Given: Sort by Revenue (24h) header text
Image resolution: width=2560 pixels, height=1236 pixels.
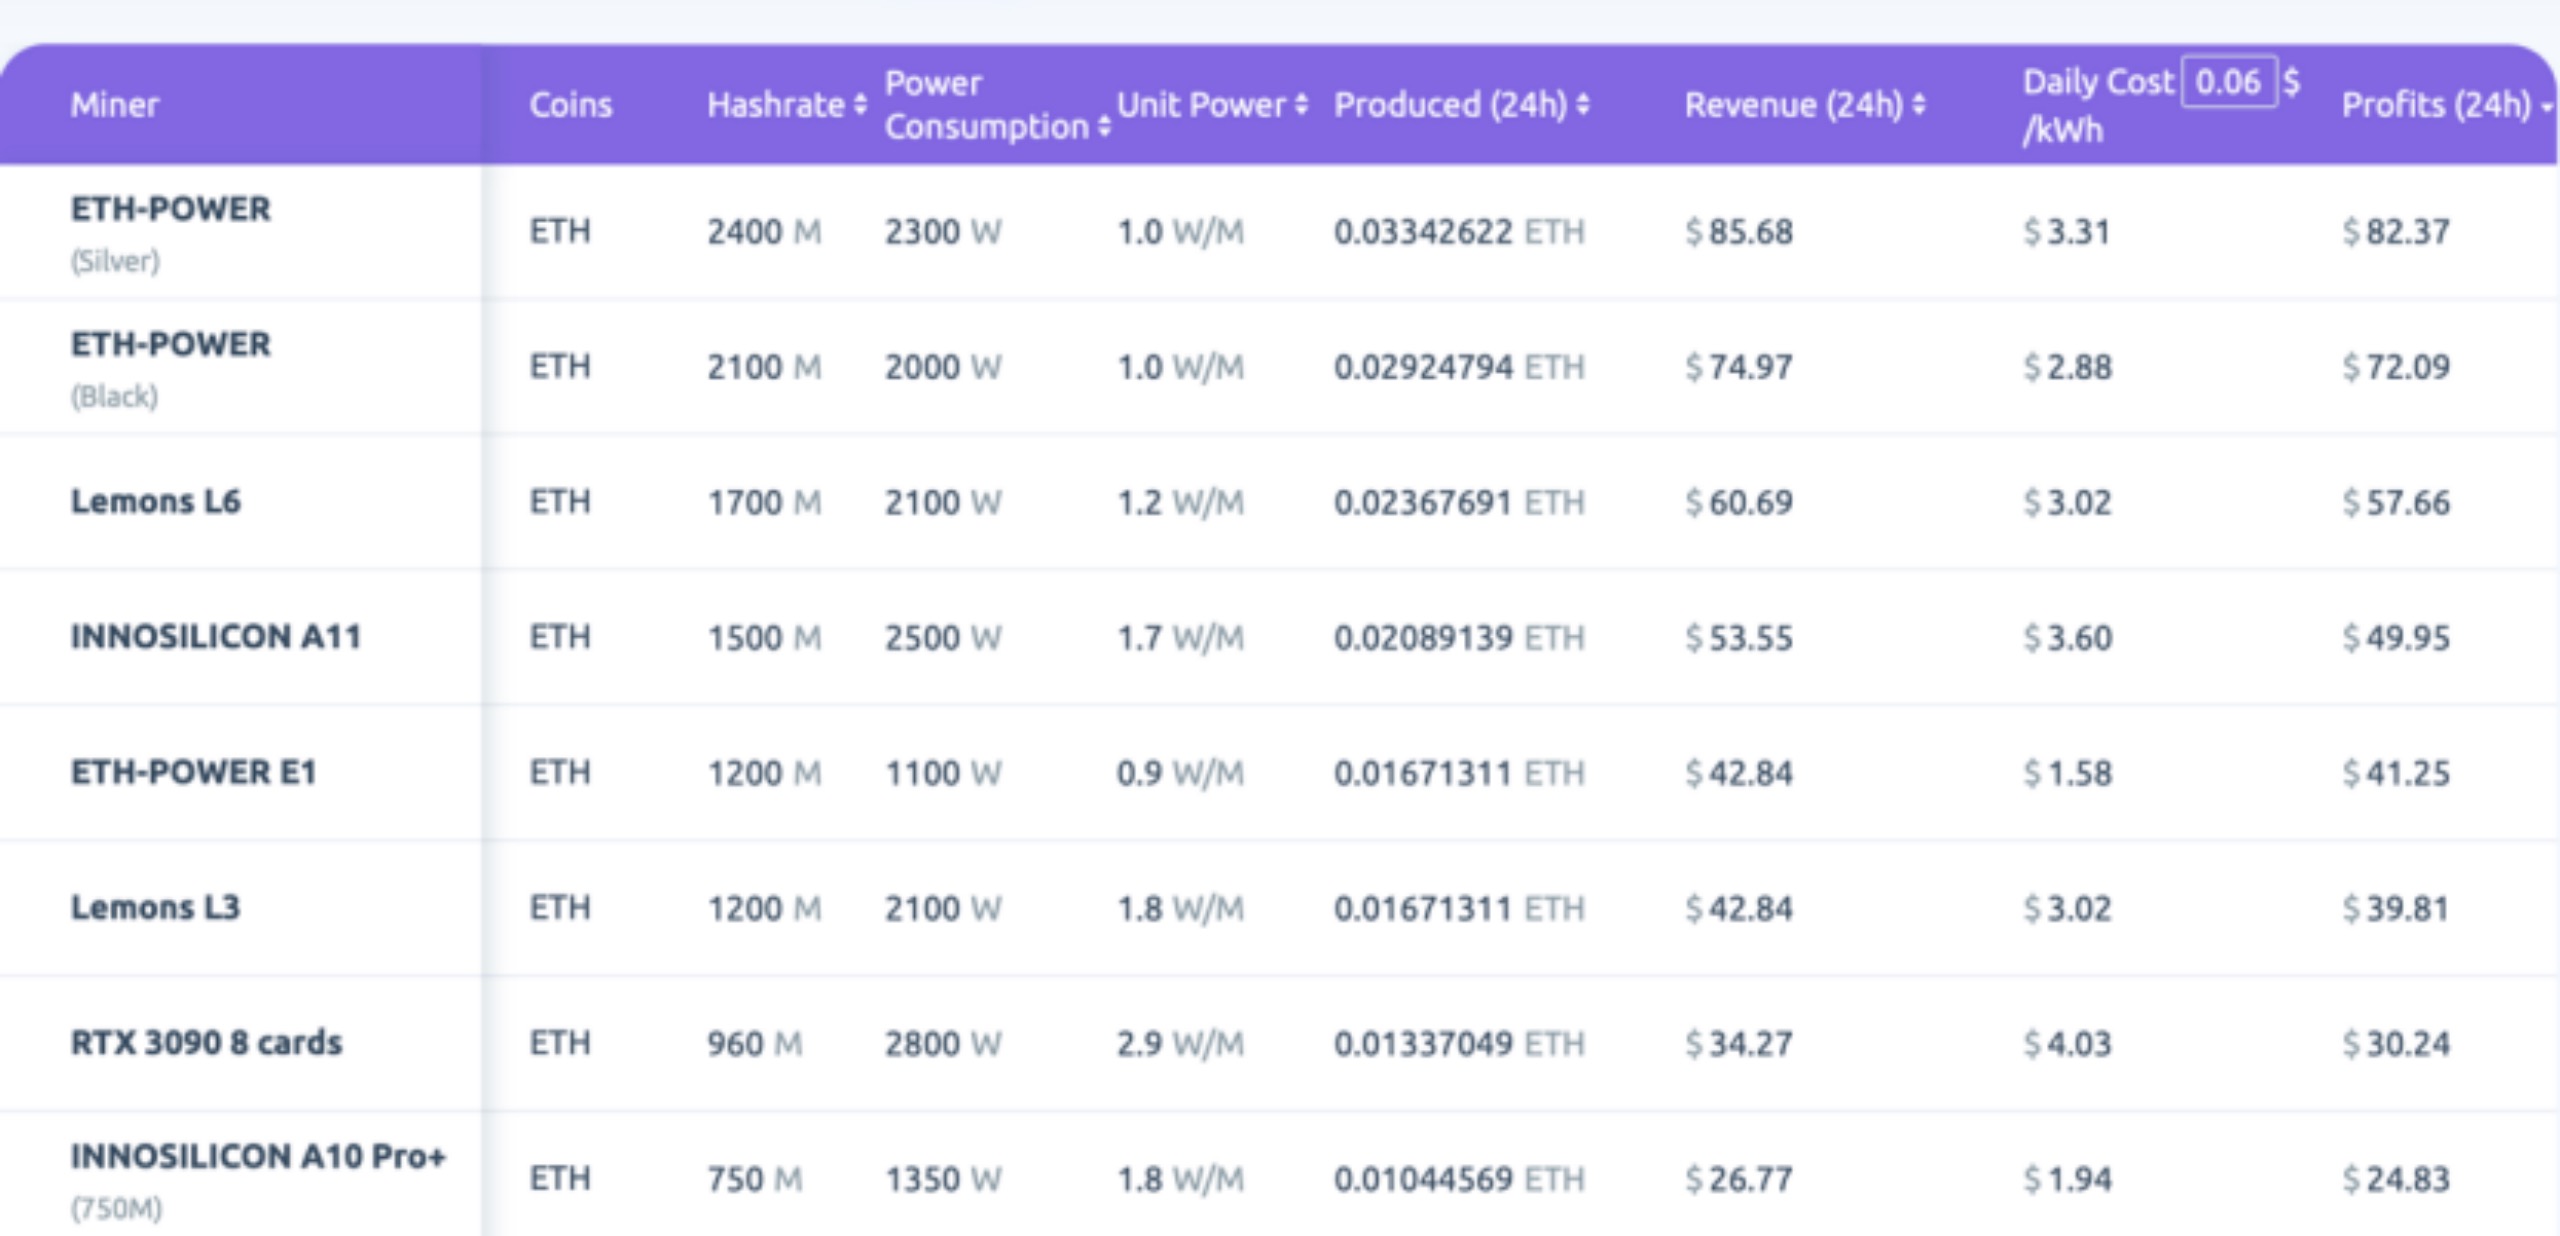Looking at the screenshot, I should click(x=1793, y=105).
